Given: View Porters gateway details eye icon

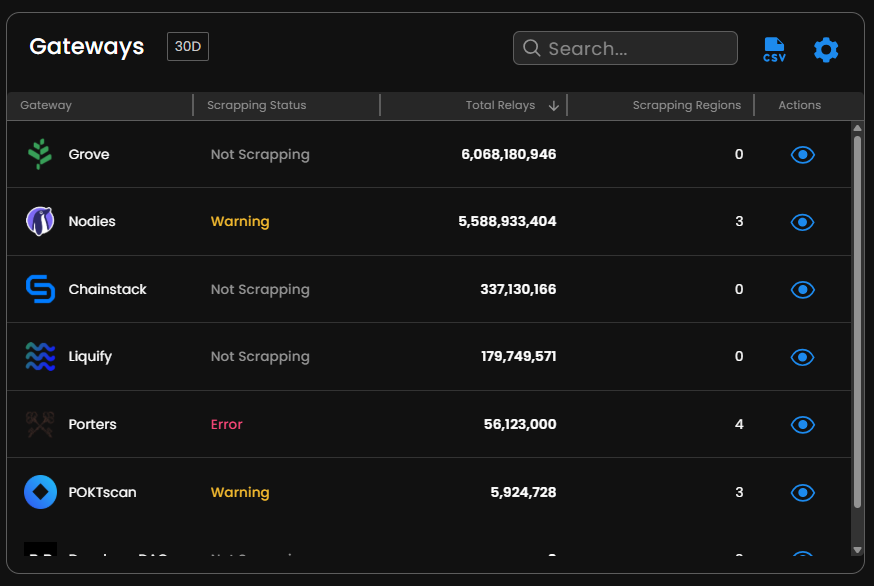Looking at the screenshot, I should click(x=803, y=424).
